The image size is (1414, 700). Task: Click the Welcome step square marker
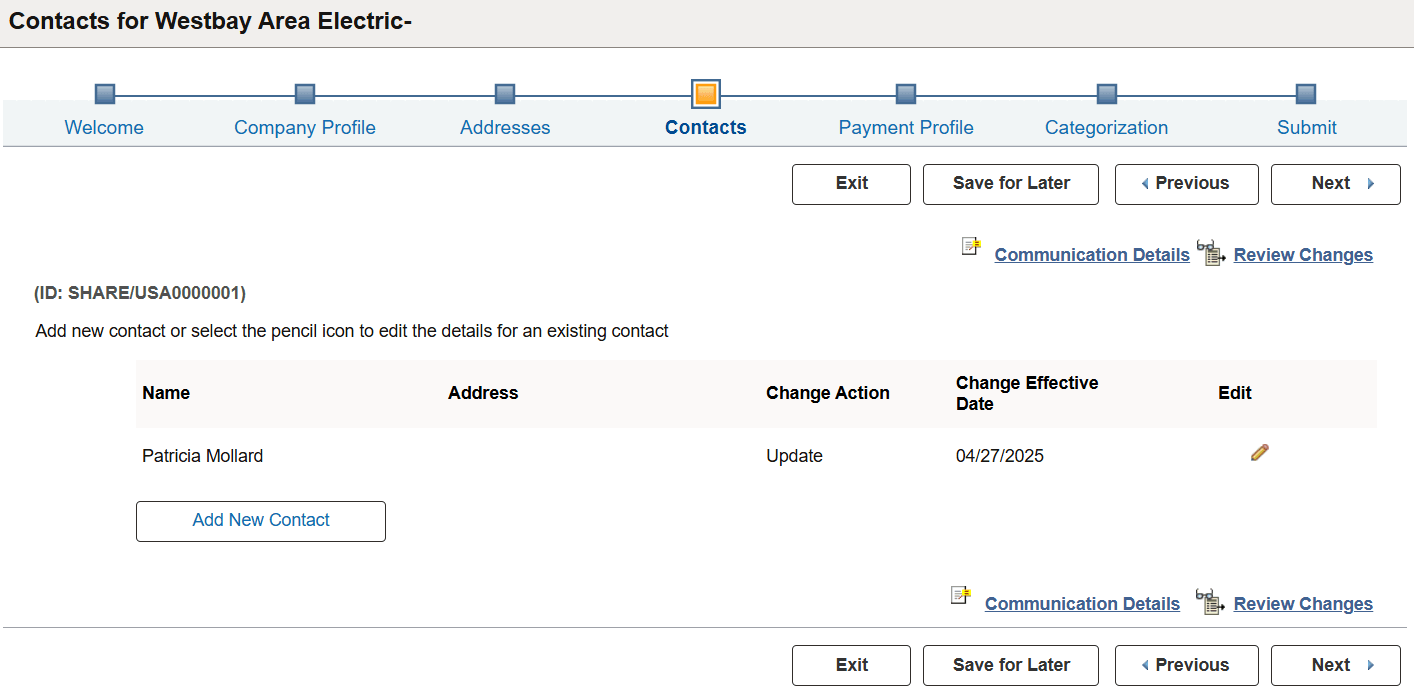pos(104,92)
